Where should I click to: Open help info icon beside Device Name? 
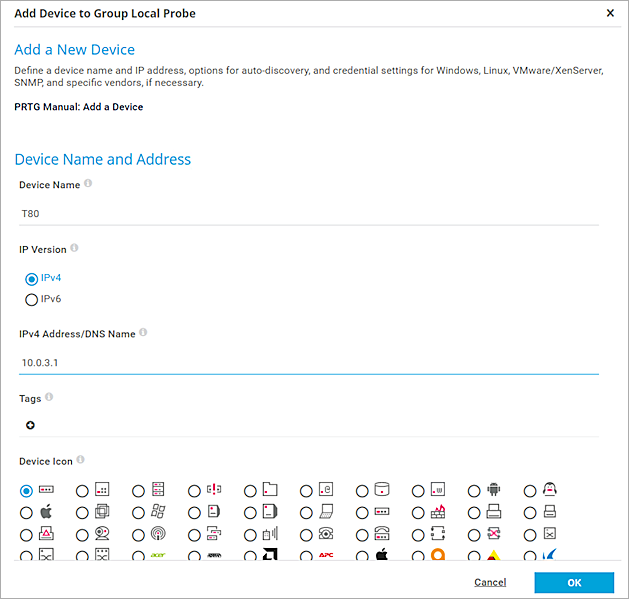click(x=88, y=184)
